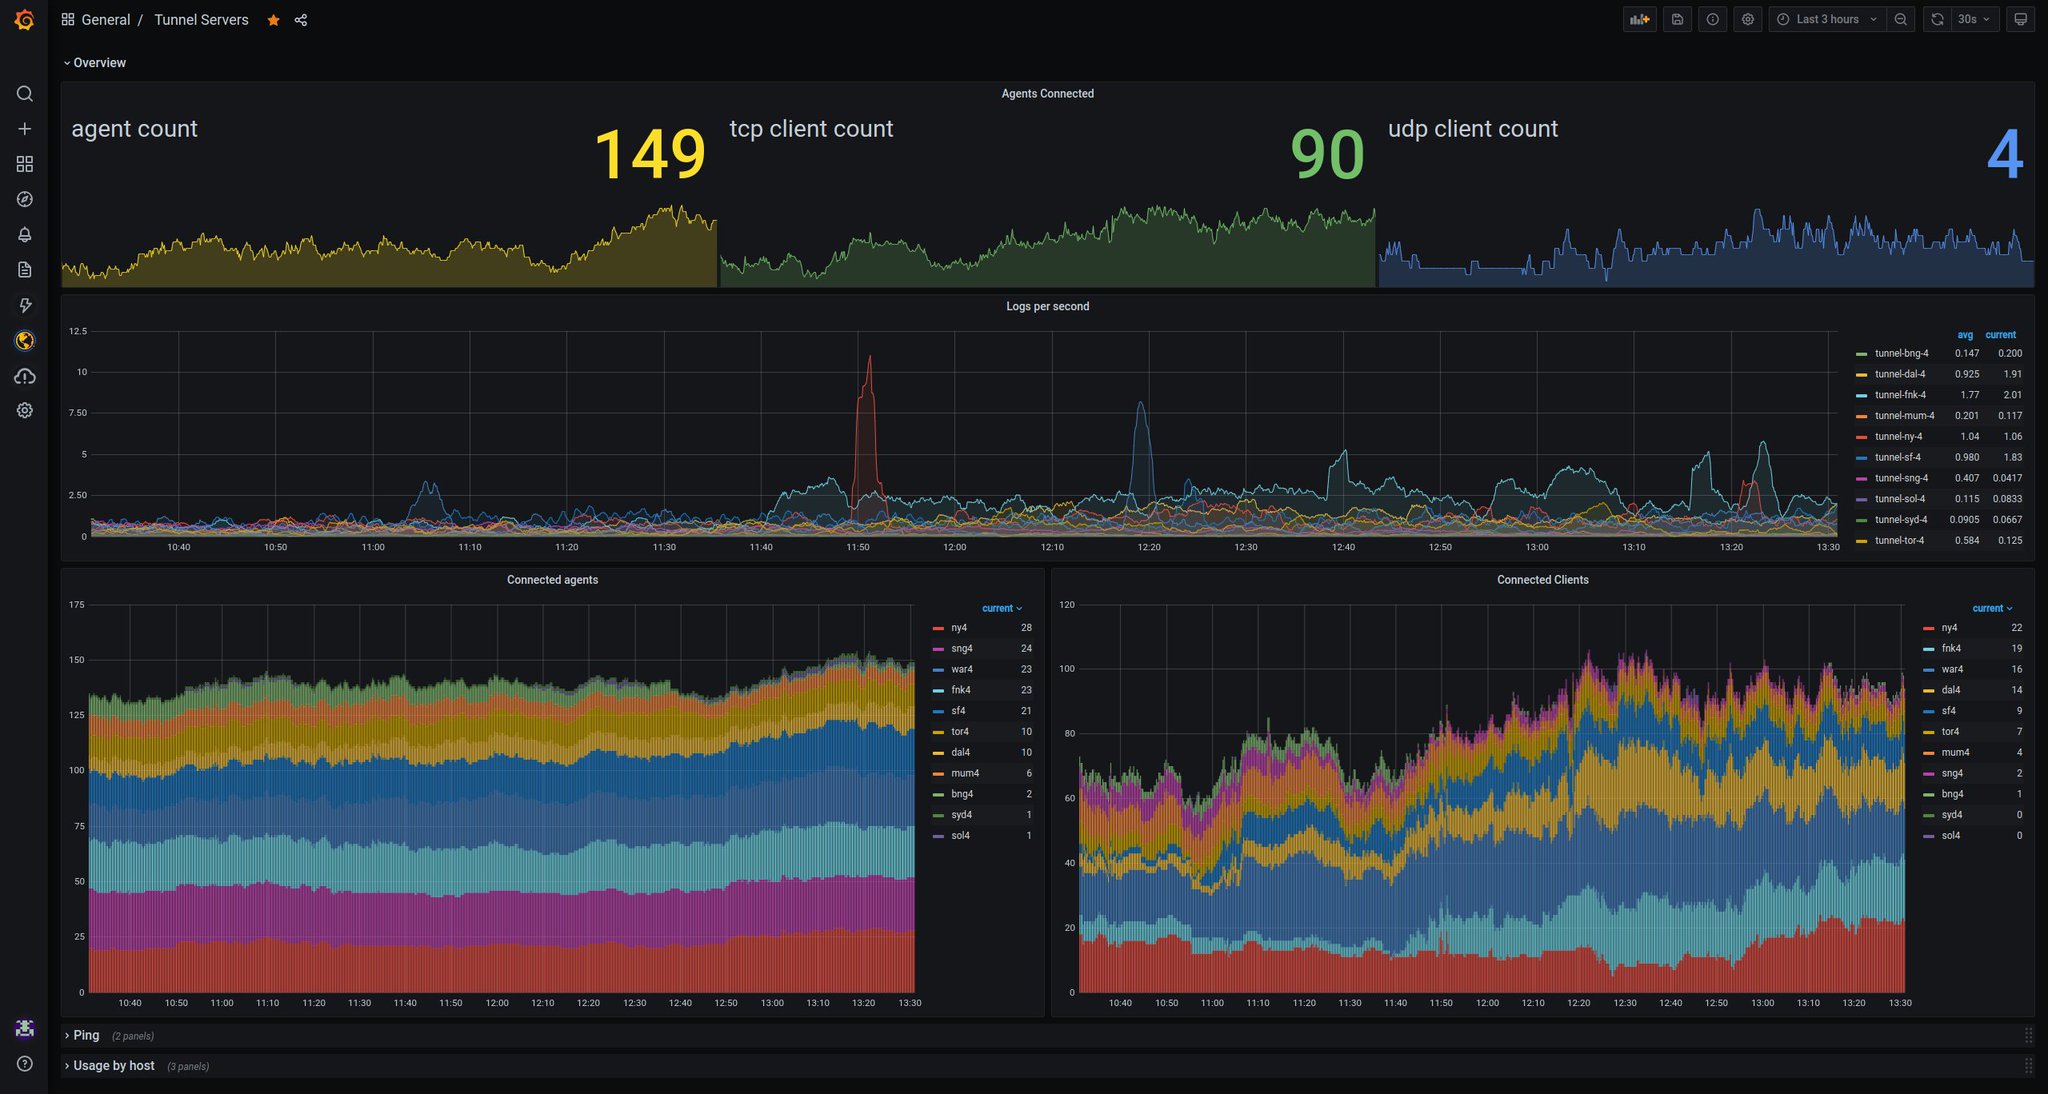Screen dimensions: 2048x1094
Task: Change color of war4 swatch in Connected agents
Action: tap(938, 670)
